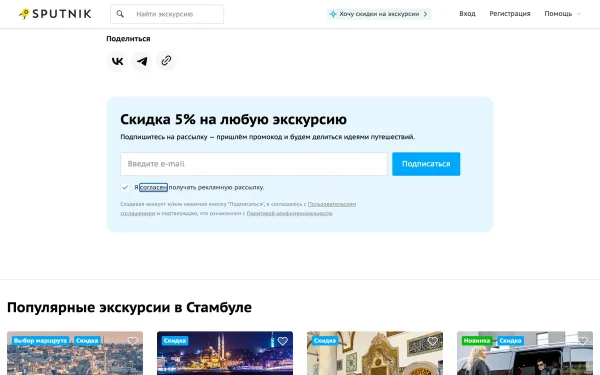Click the 'Поделиться' label

(128, 39)
